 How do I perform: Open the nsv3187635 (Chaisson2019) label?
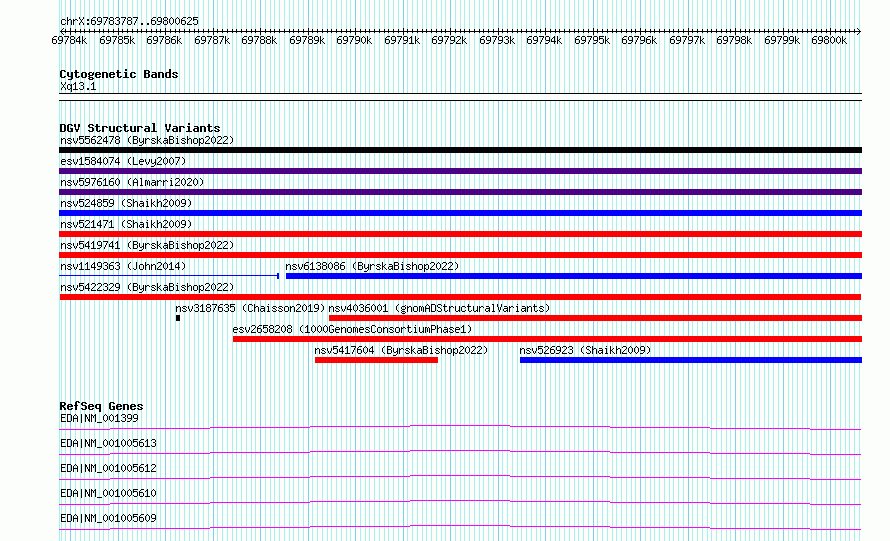[x=250, y=308]
